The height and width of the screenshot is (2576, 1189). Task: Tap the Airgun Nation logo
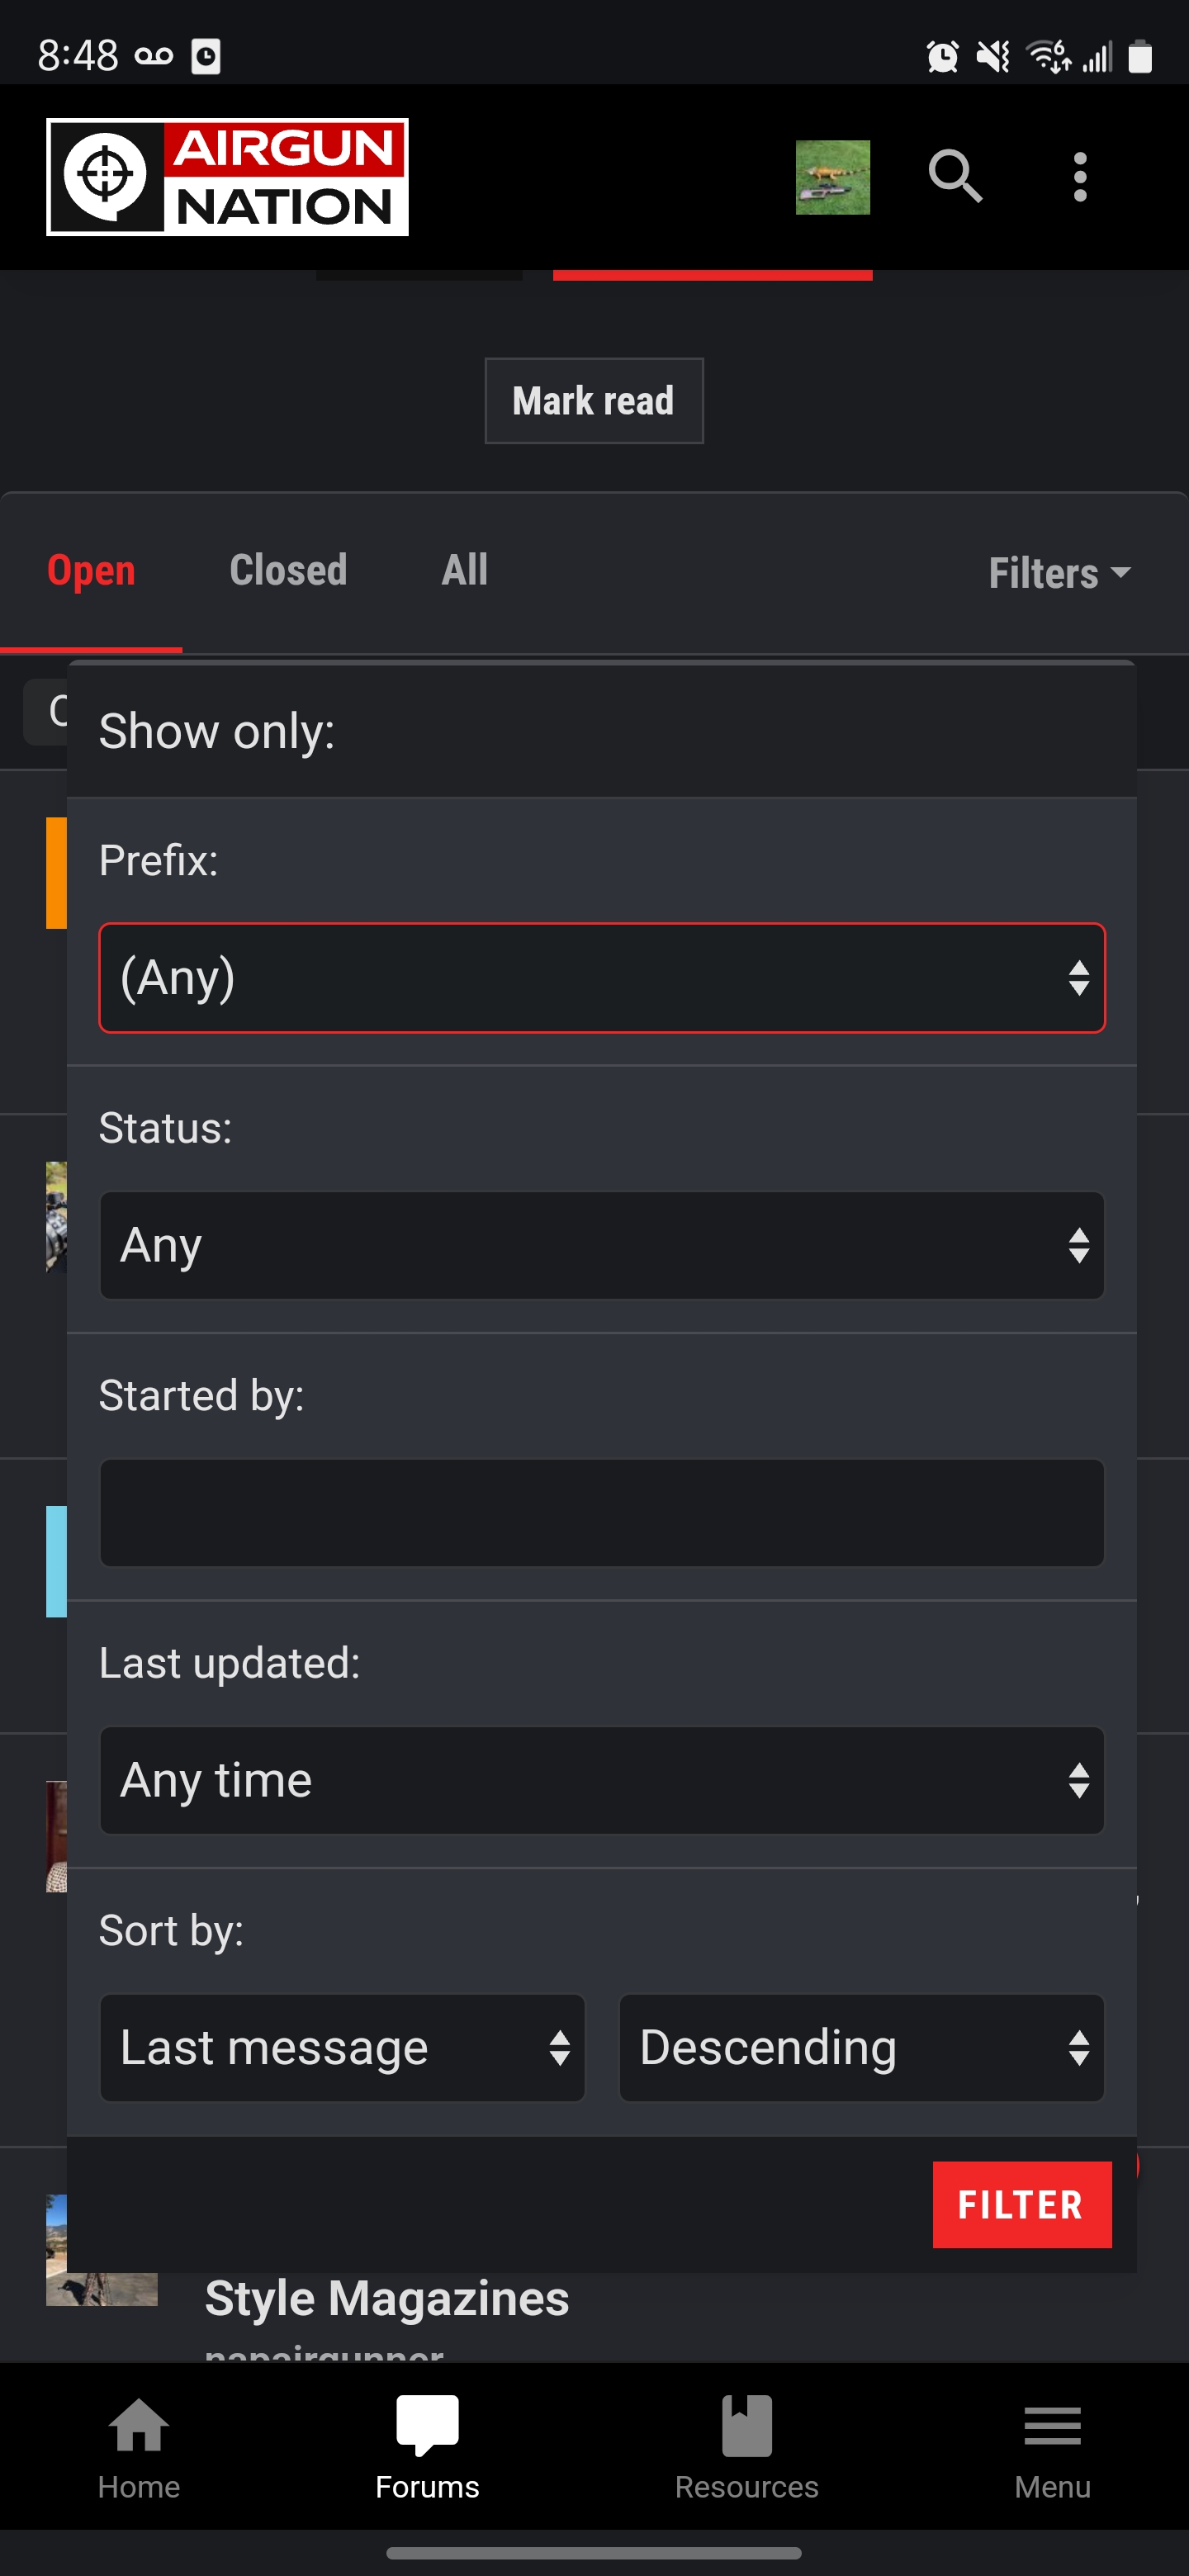pyautogui.click(x=227, y=177)
